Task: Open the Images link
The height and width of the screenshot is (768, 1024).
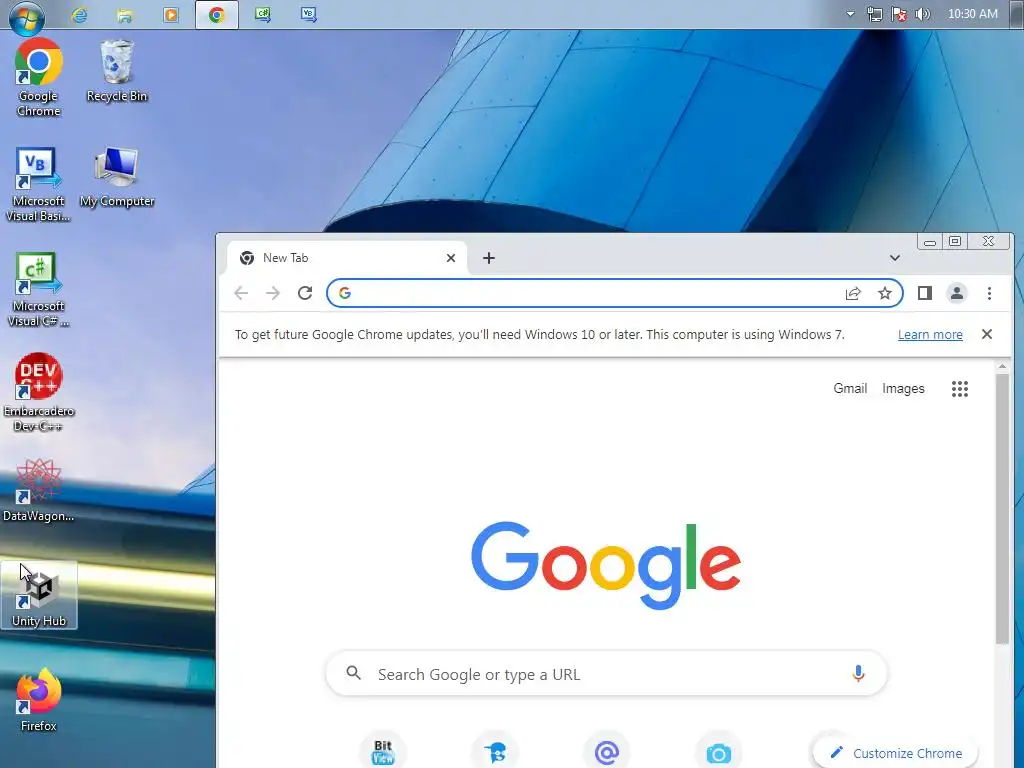Action: click(x=903, y=389)
